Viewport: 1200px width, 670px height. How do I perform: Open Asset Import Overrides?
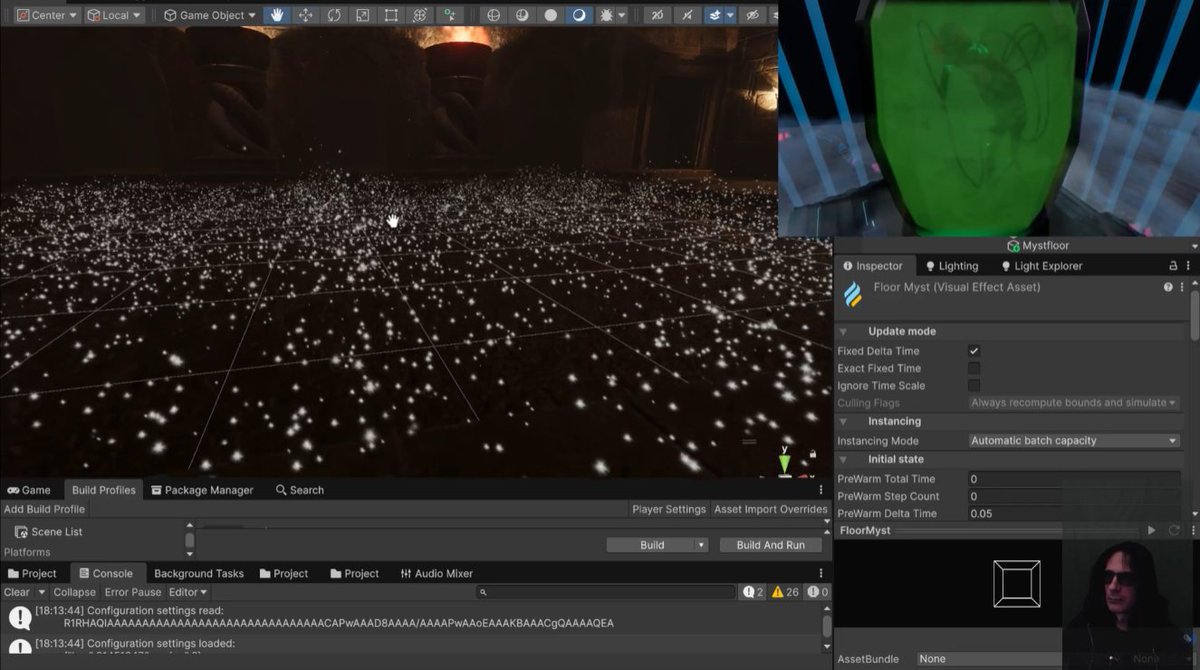[771, 509]
